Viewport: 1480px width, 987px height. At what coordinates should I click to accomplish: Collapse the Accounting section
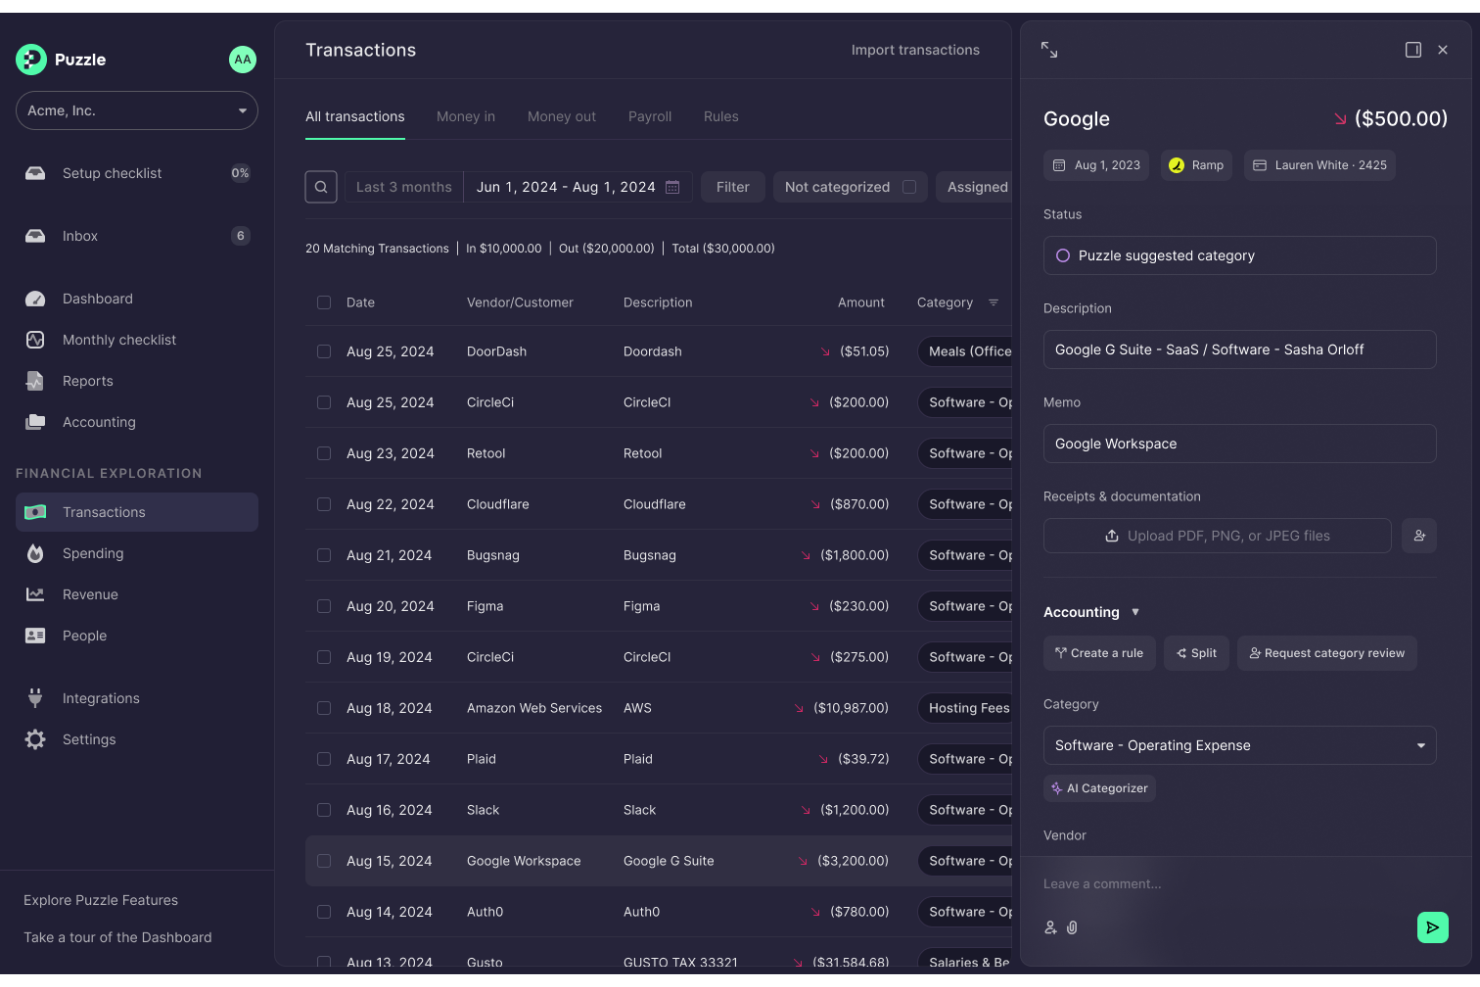1136,612
